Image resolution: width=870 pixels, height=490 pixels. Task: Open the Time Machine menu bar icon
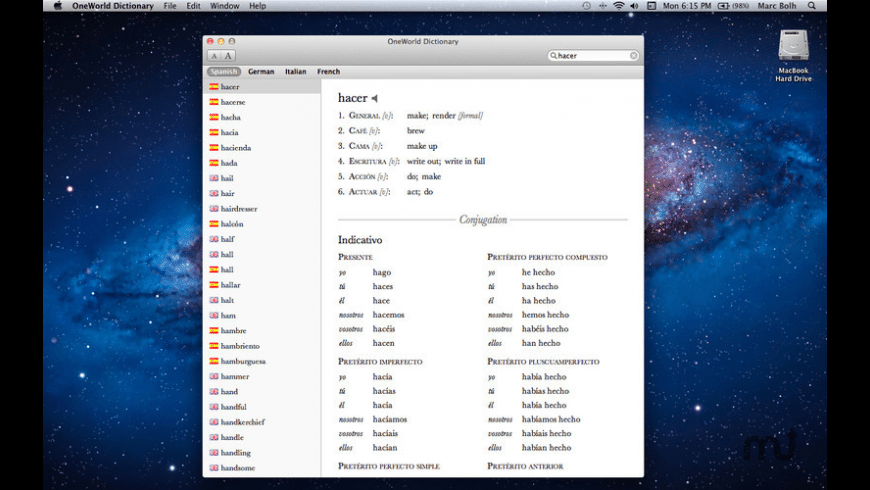click(586, 6)
